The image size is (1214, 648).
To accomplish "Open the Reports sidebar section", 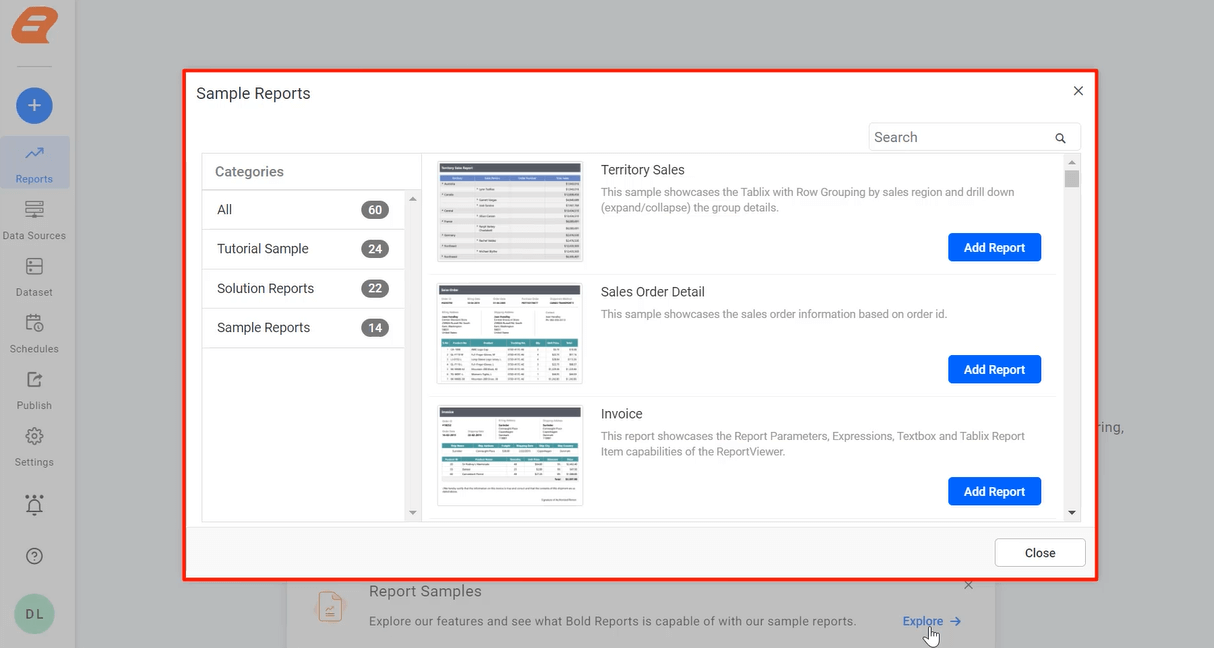I will click(x=34, y=163).
